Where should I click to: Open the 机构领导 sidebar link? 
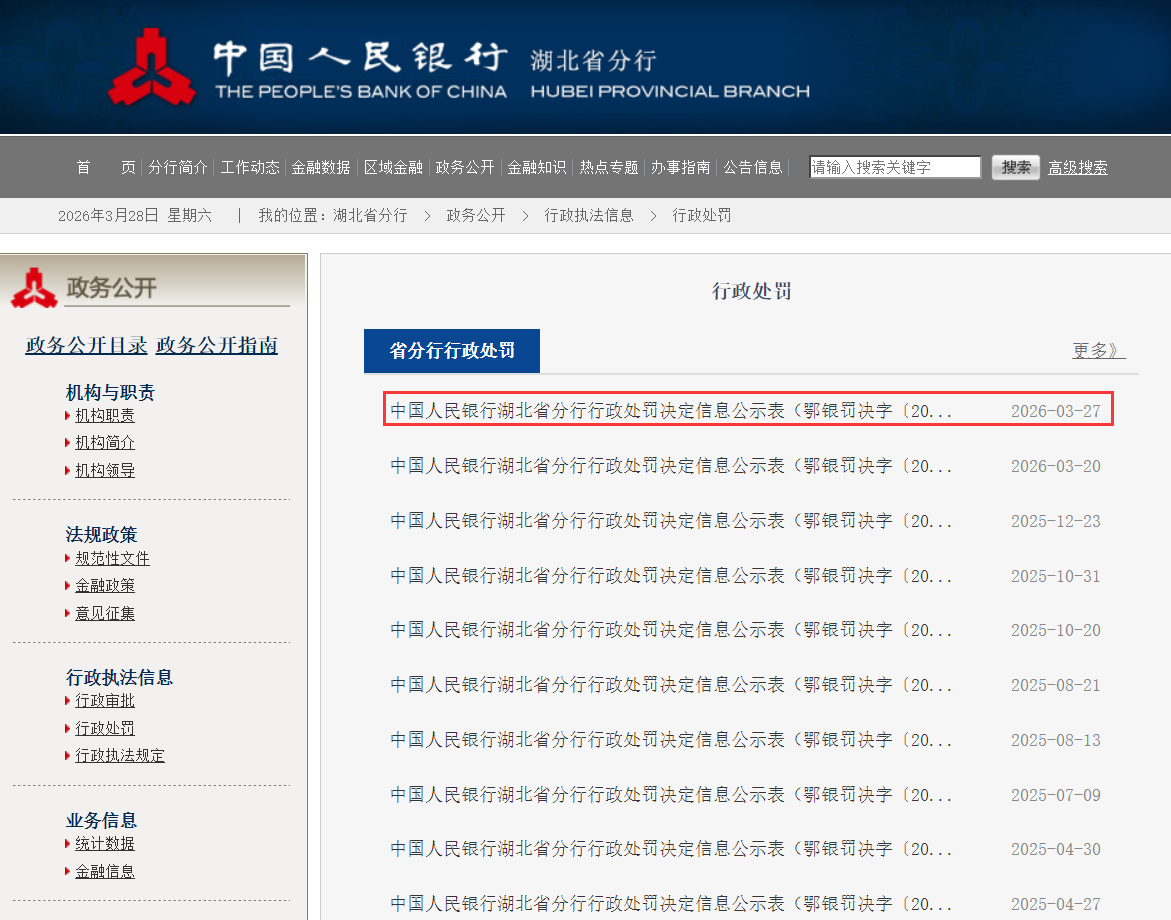point(105,470)
